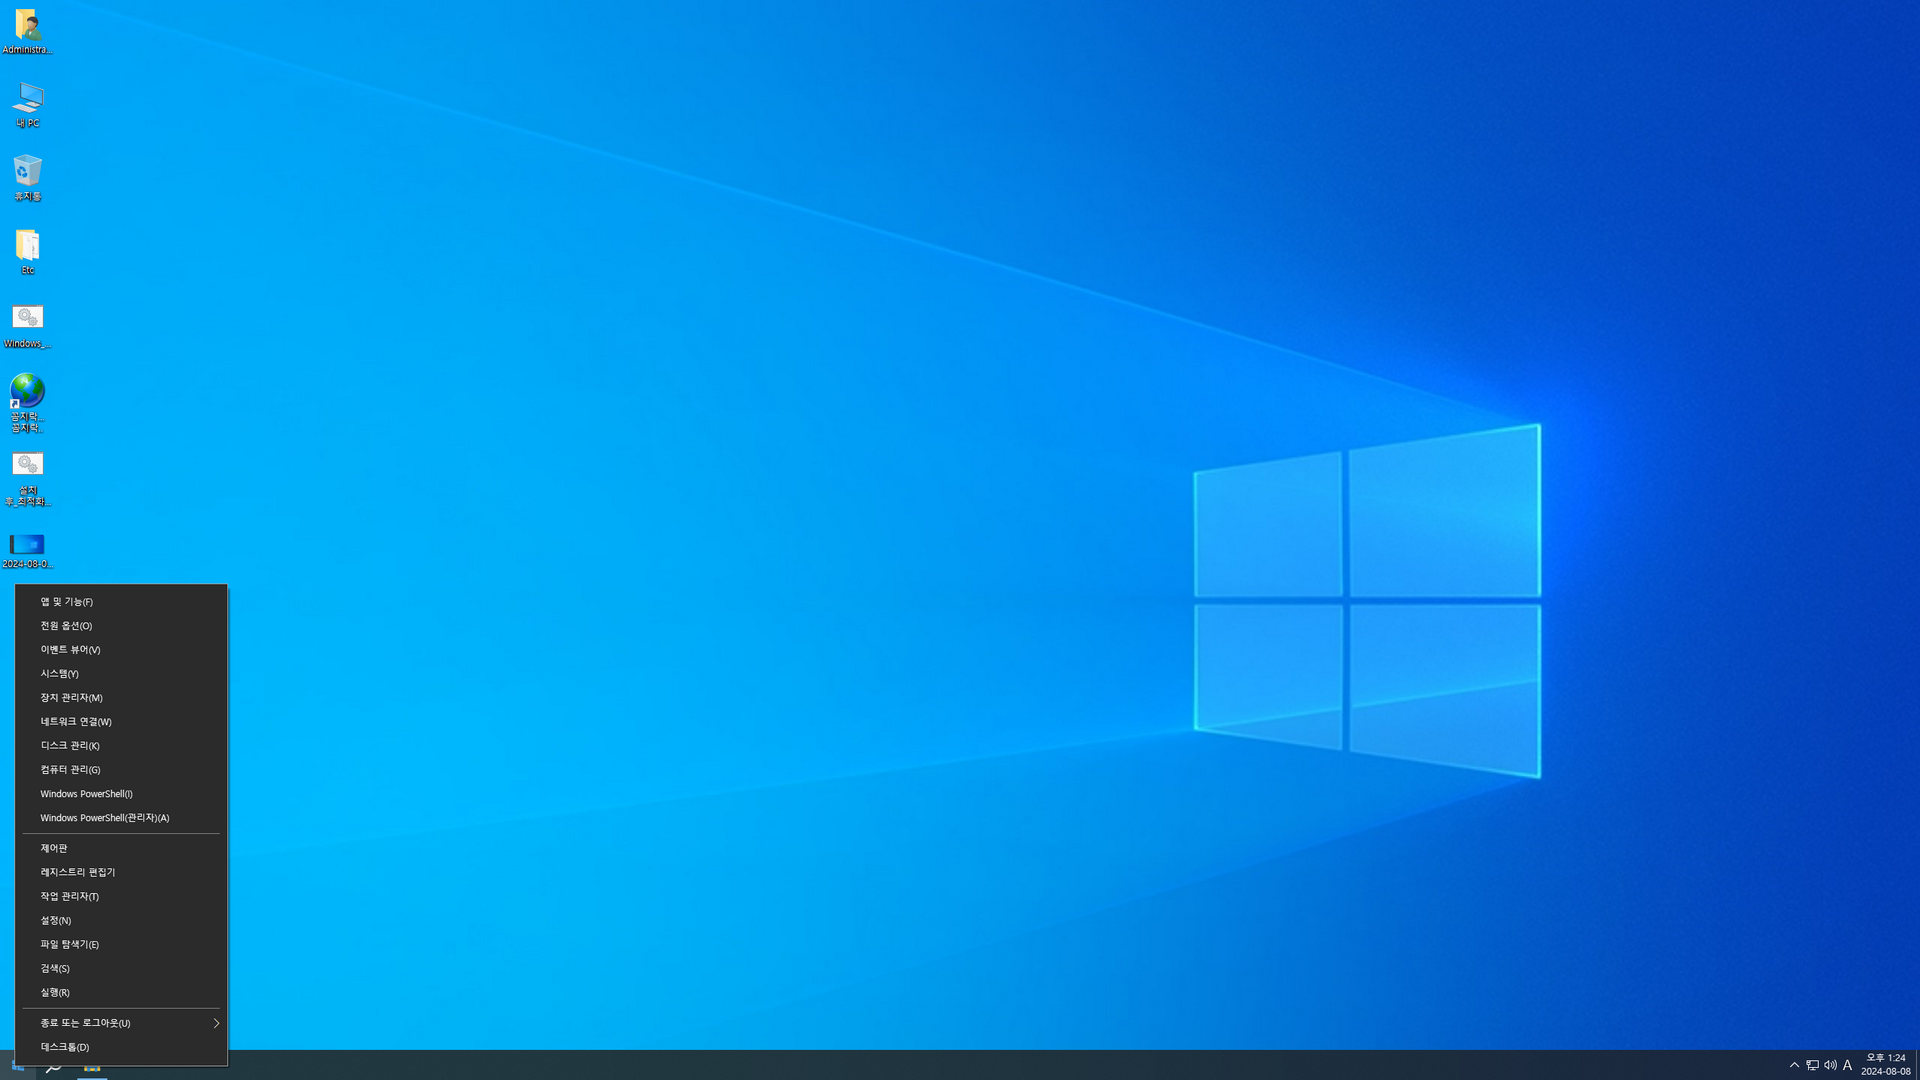Click 앱 및 기능(F) menu entry

click(x=67, y=602)
